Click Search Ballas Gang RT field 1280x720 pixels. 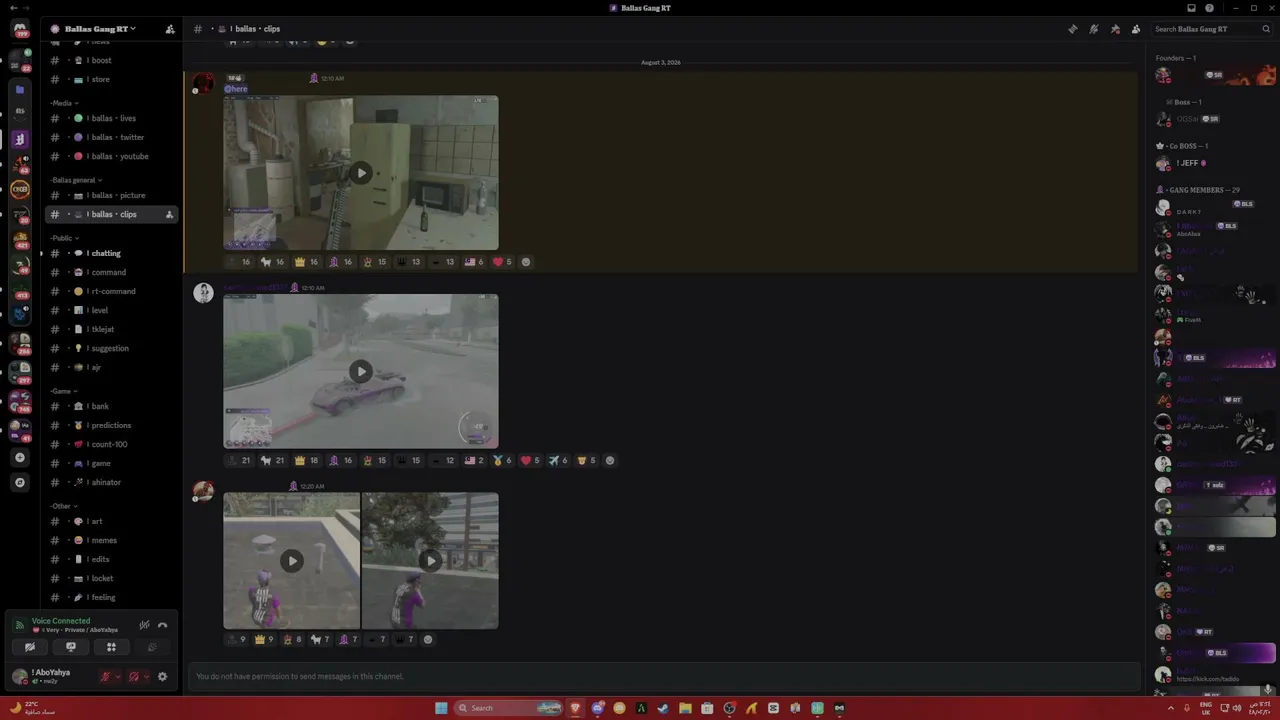1210,29
